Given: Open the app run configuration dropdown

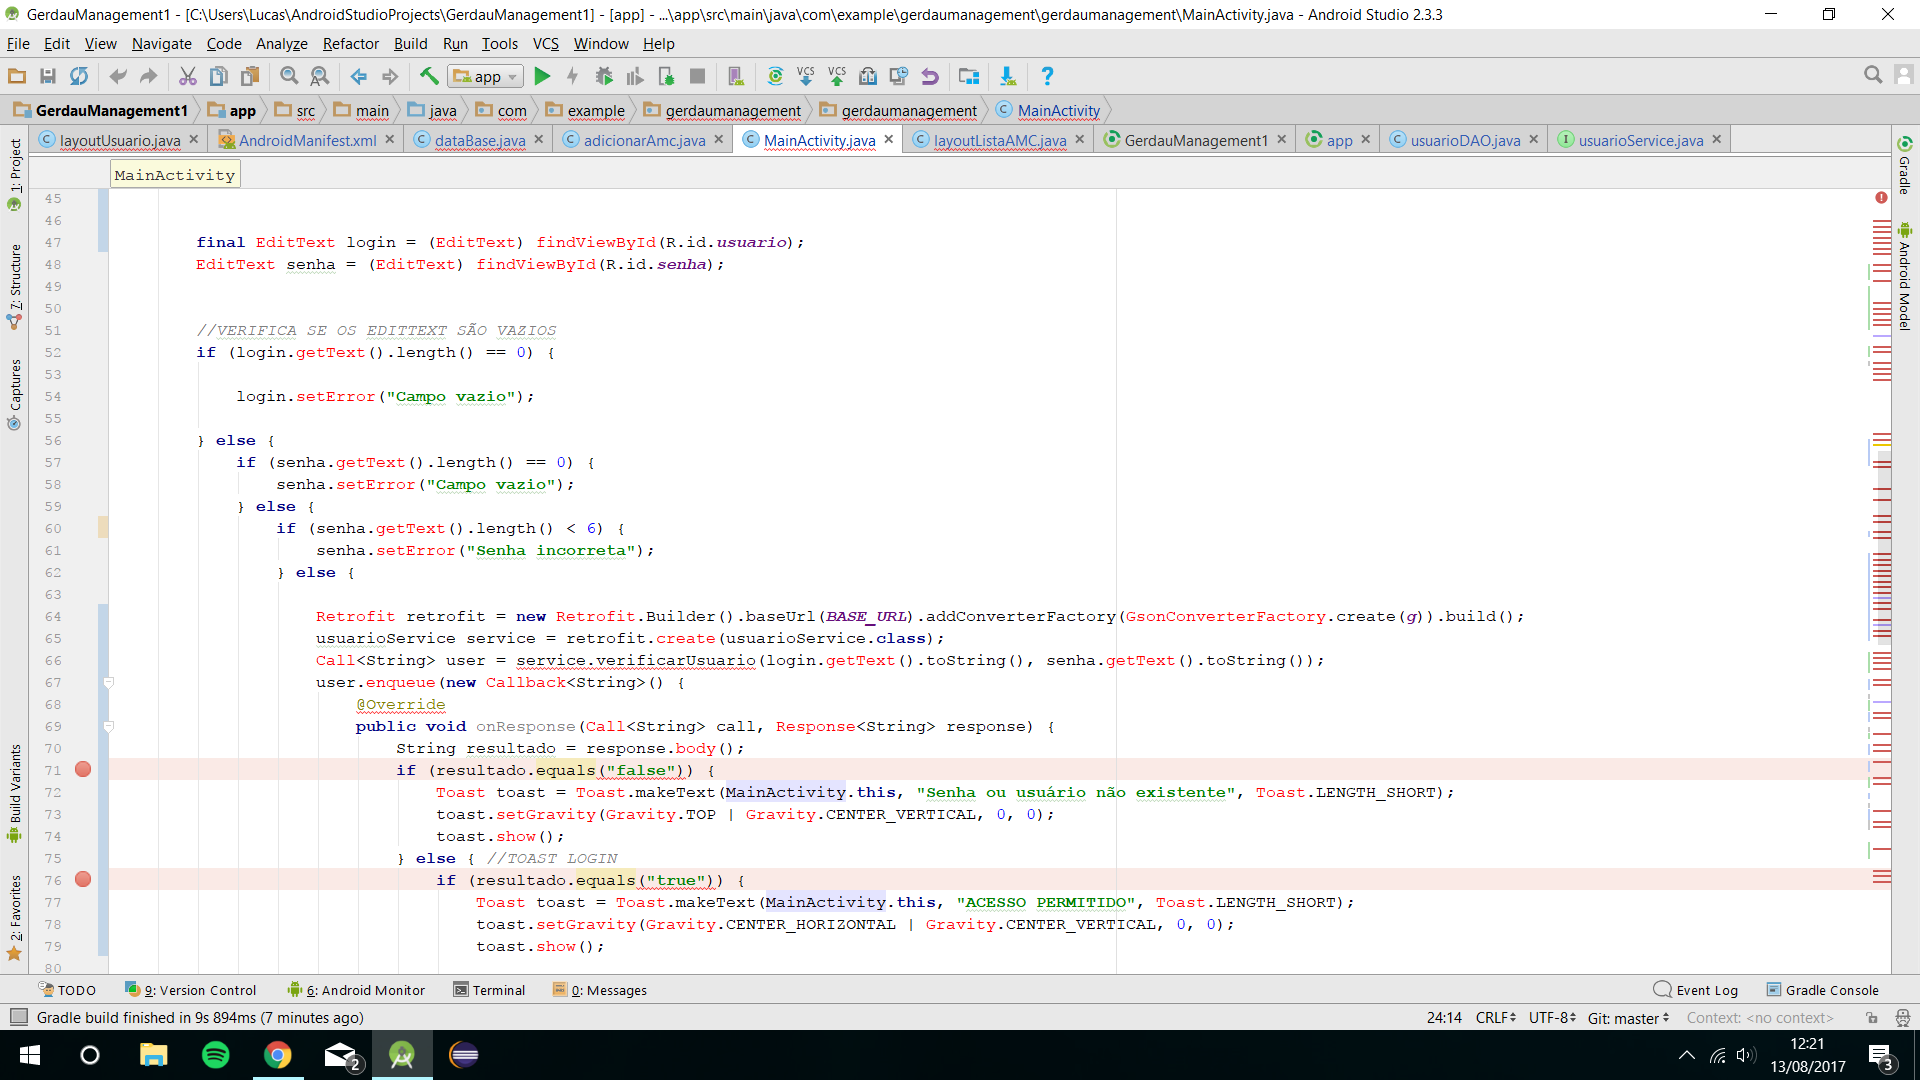Looking at the screenshot, I should 485,76.
